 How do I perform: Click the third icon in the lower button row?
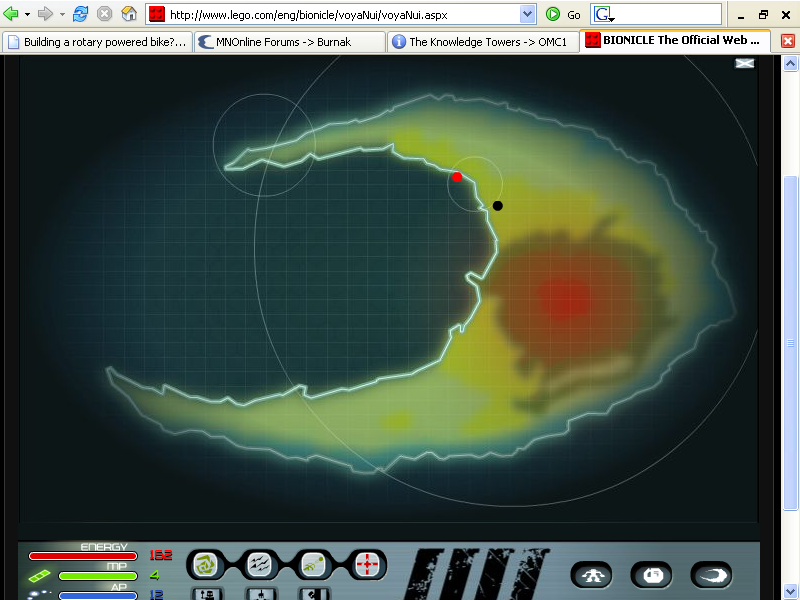click(x=314, y=594)
